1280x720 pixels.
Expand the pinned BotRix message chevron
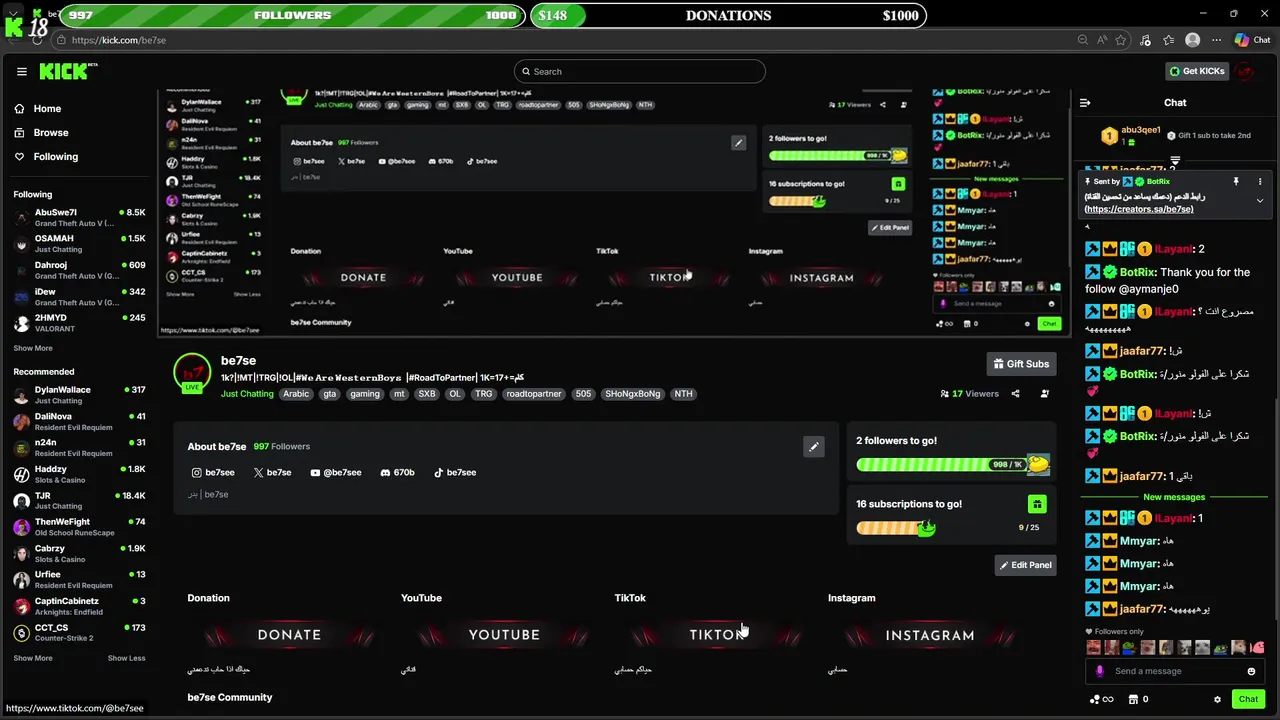pos(1260,201)
